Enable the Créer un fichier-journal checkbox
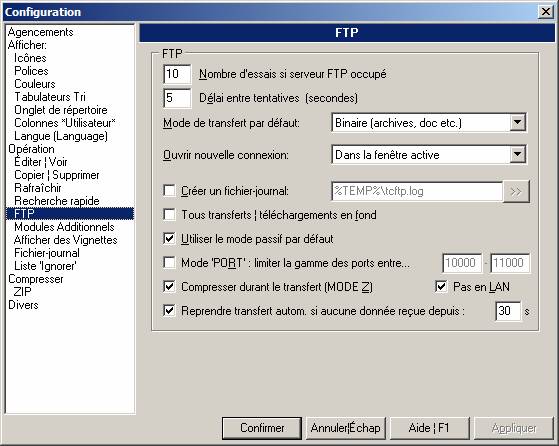Viewport: 559px width, 446px height. (169, 191)
